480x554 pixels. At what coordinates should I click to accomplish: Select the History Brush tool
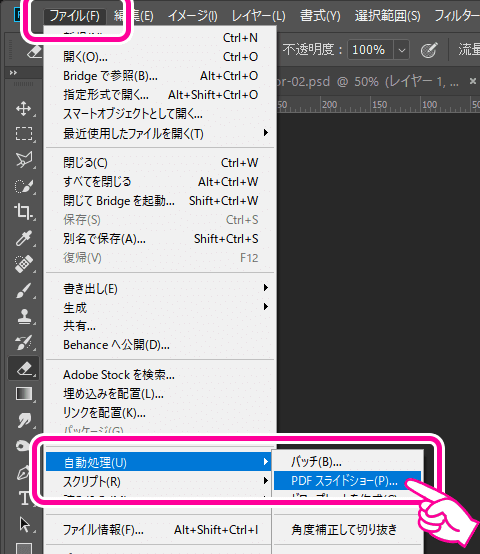click(x=24, y=342)
